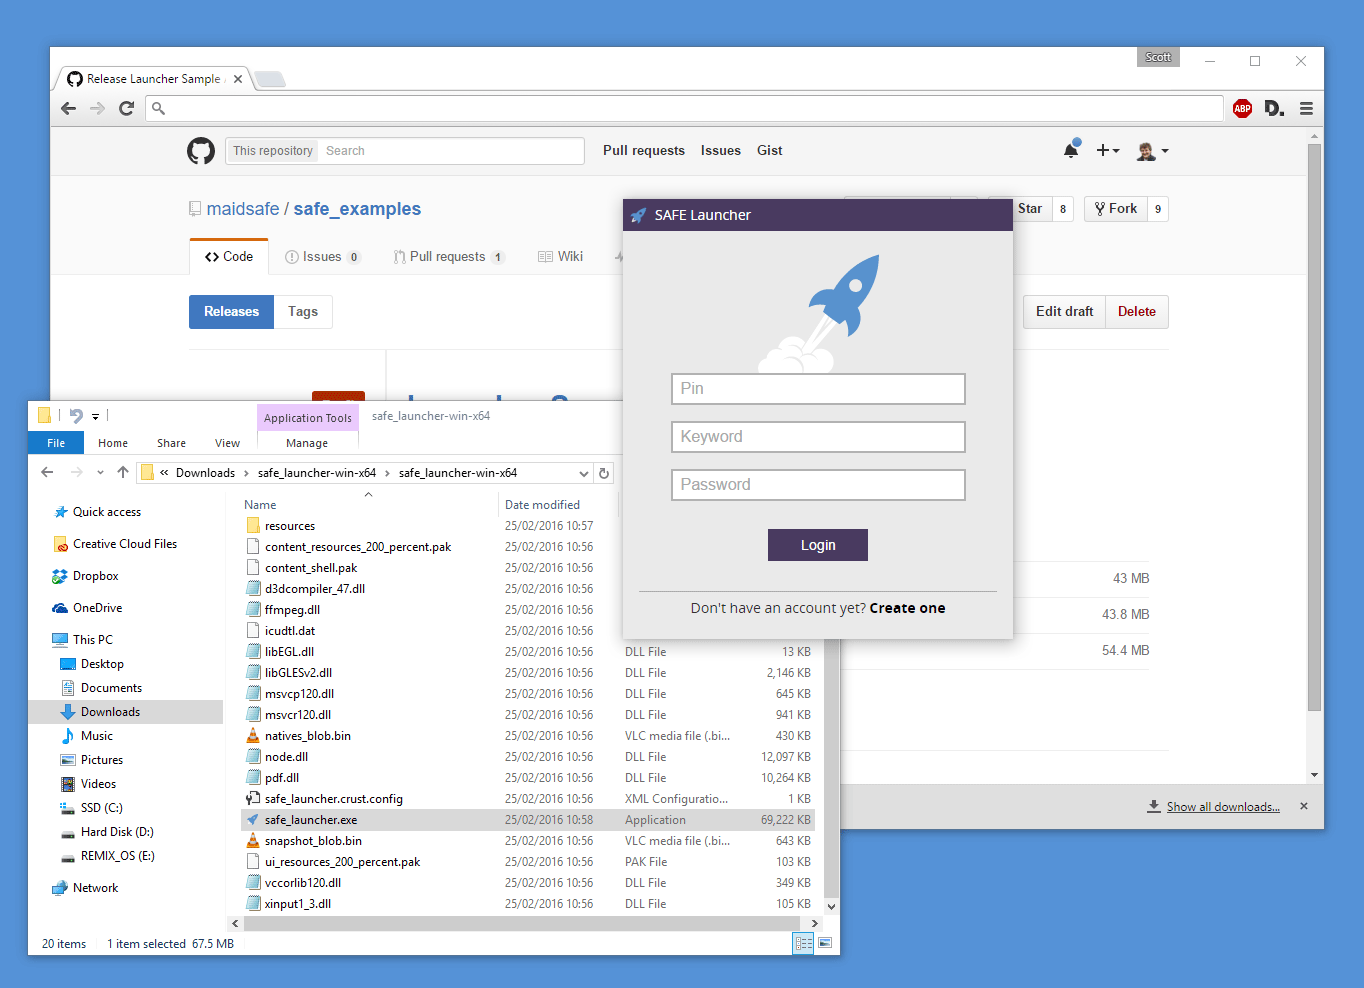Open the Share ribbon tab
Screen dimensions: 1364x988
coord(171,443)
